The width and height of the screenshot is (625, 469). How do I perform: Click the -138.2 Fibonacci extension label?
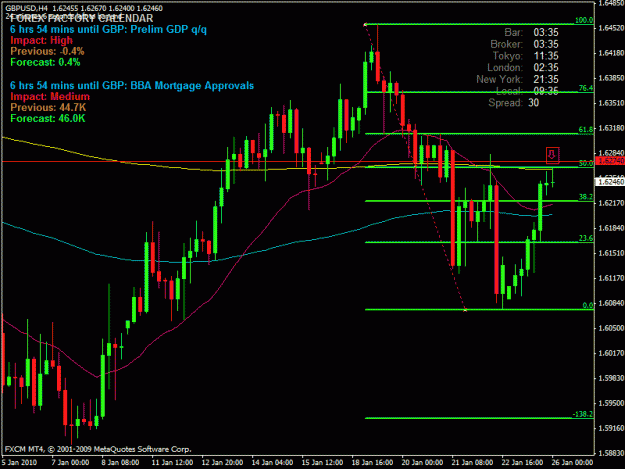pyautogui.click(x=583, y=414)
